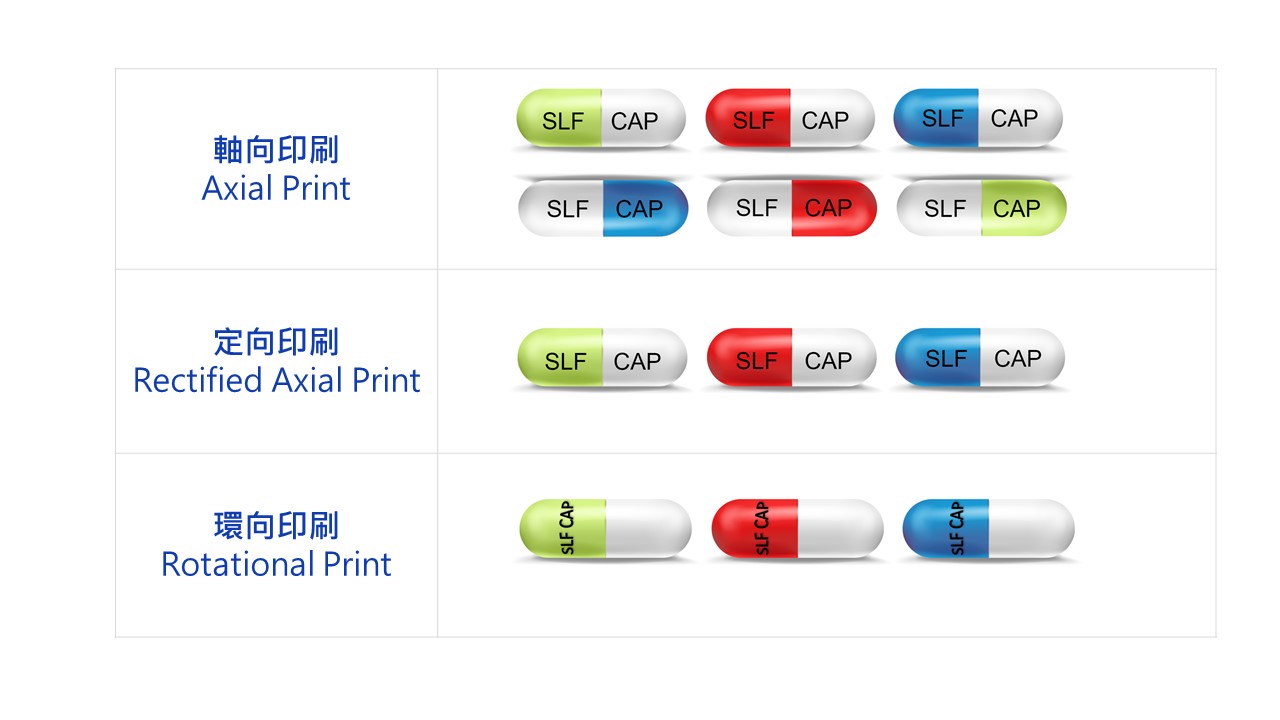Select the green rotational print capsule
This screenshot has height=720, width=1280.
(605, 529)
